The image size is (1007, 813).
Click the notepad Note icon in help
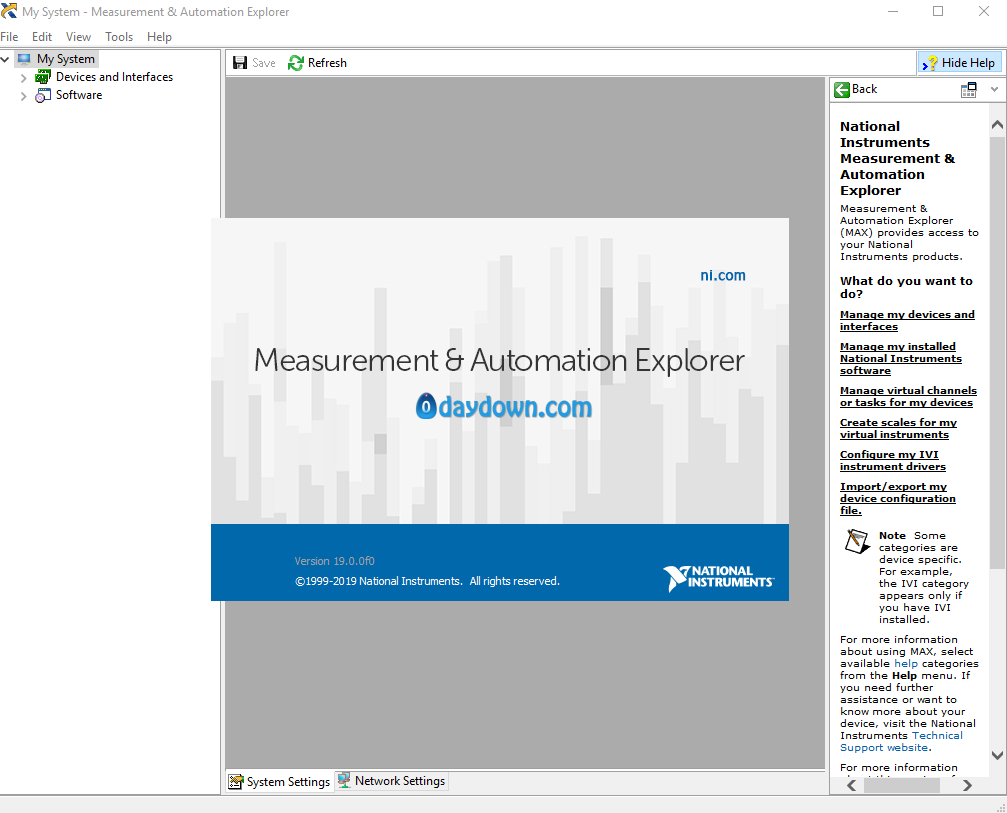pyautogui.click(x=857, y=541)
